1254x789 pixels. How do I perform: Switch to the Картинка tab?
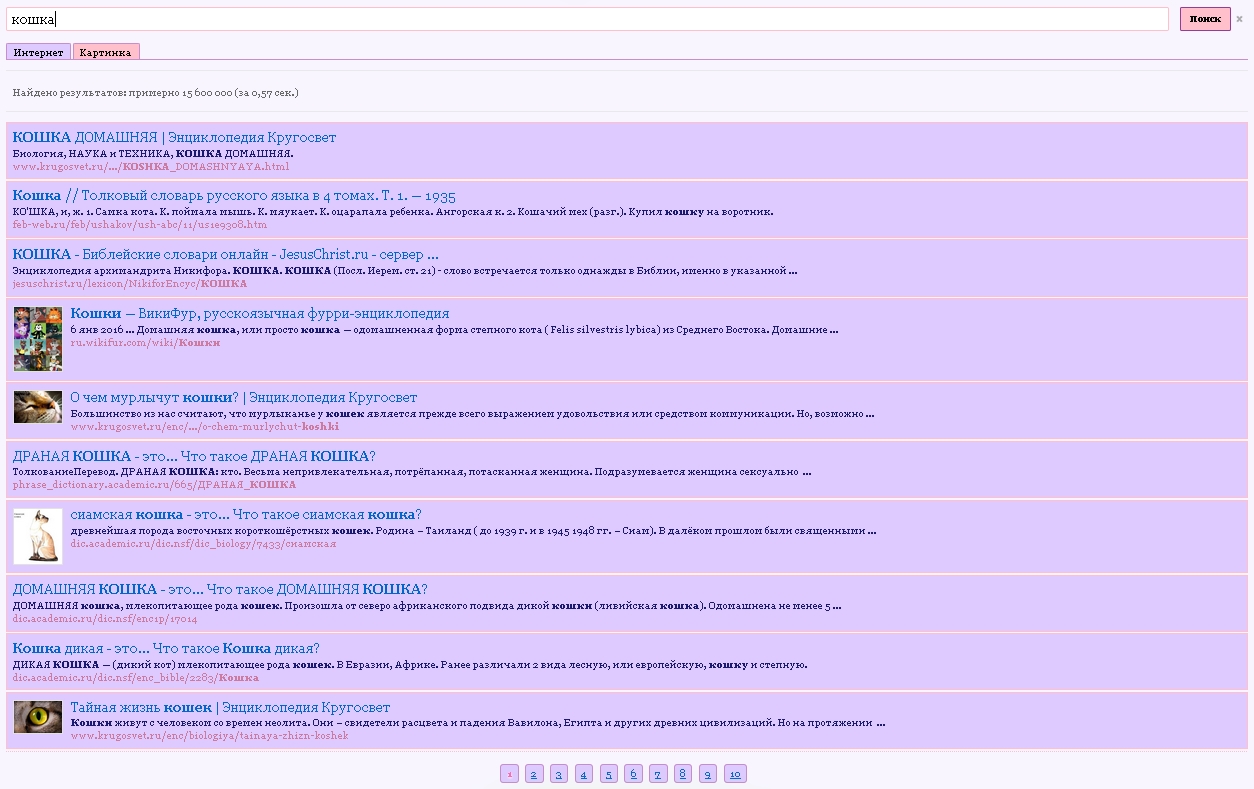click(x=106, y=52)
